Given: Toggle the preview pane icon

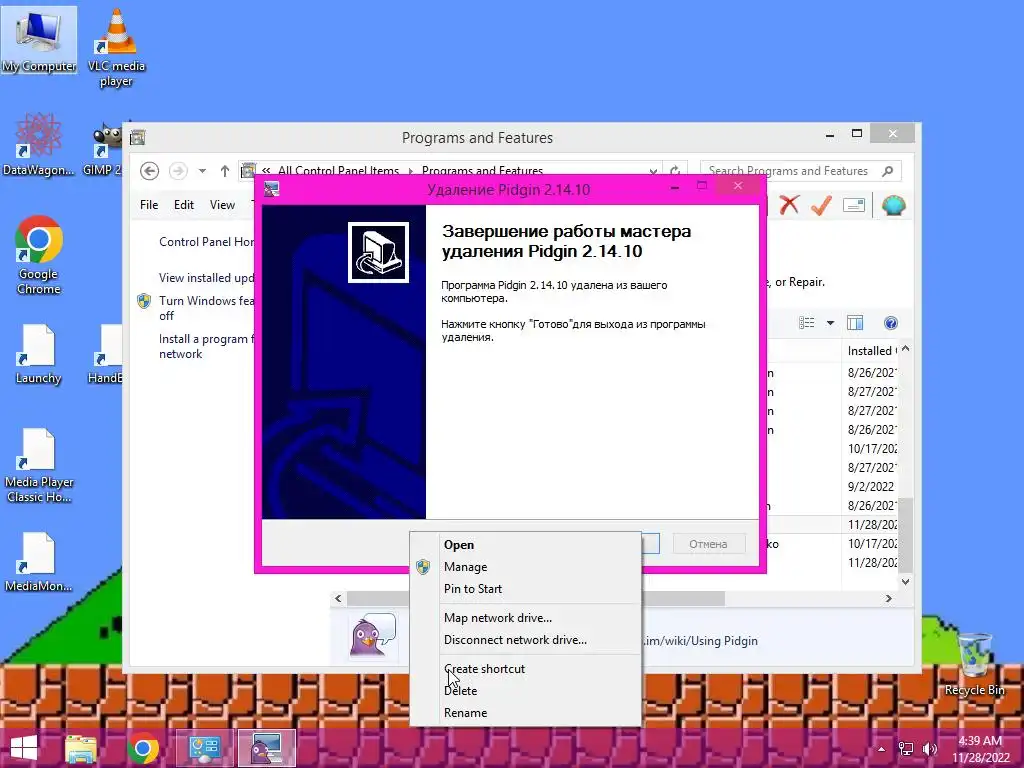Looking at the screenshot, I should tap(855, 323).
